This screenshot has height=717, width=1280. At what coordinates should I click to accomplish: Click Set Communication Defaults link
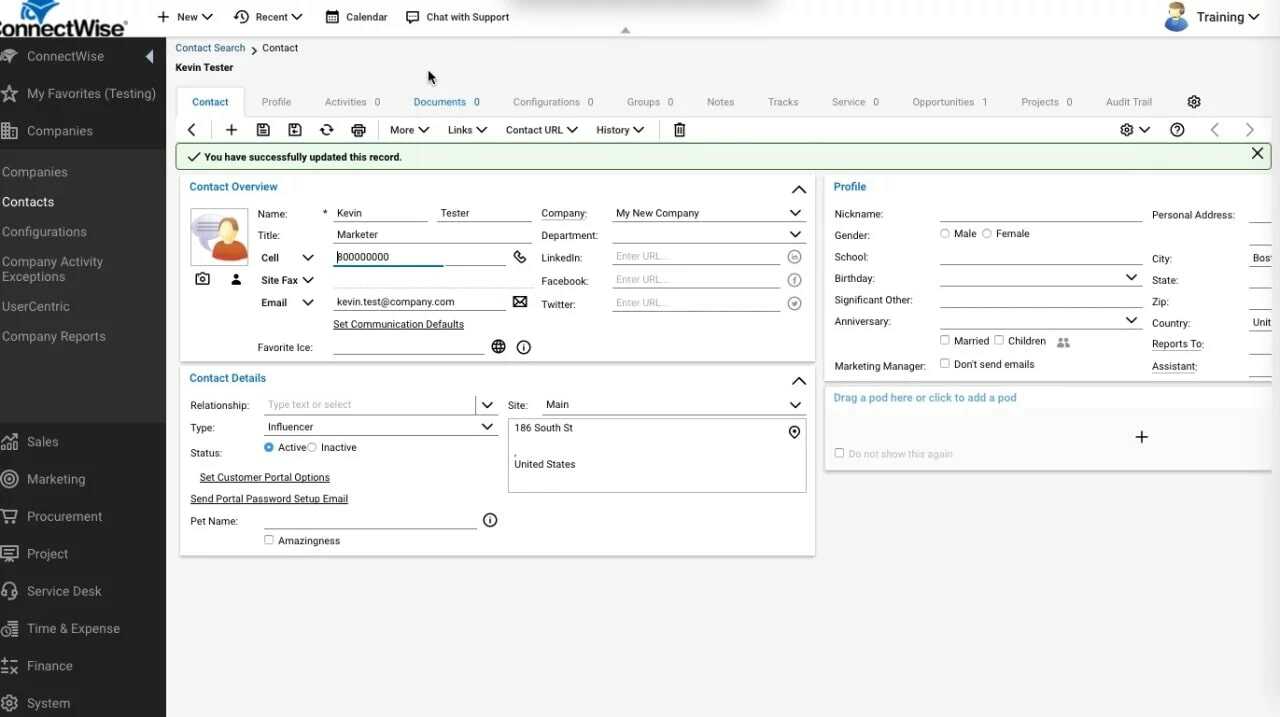398,324
